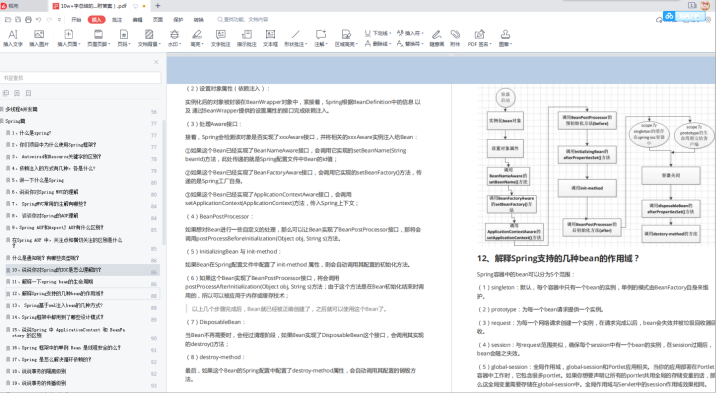Open bookmark '11、解释一下spring bean的生命周期'

click(x=52, y=281)
